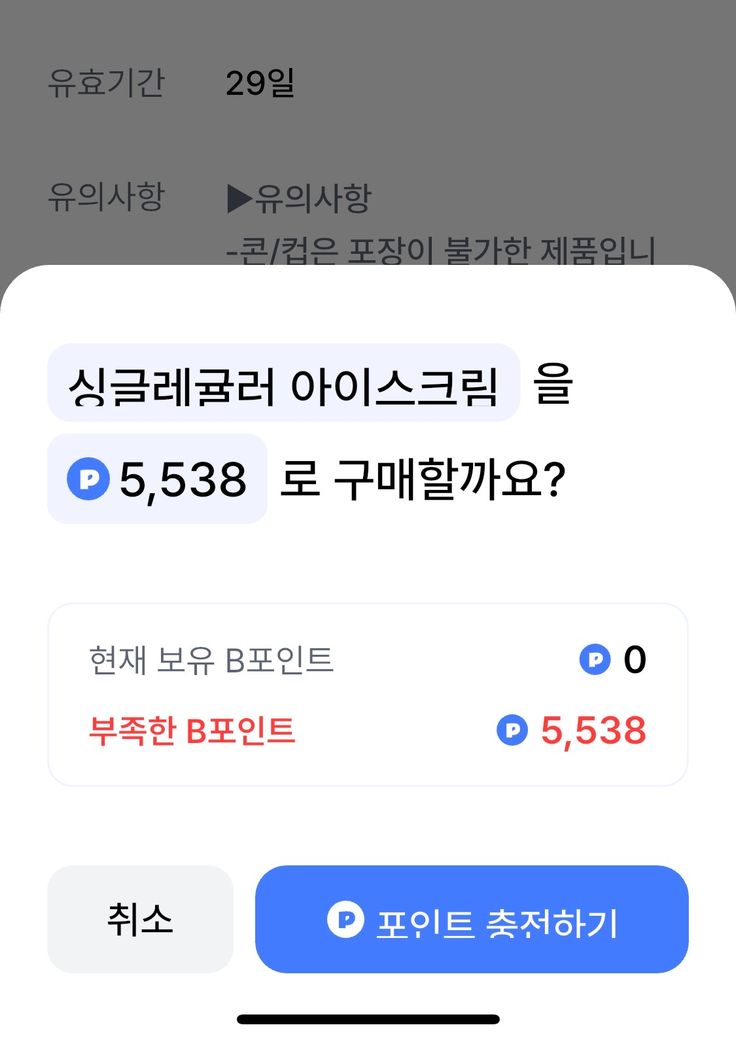The height and width of the screenshot is (1040, 736).
Task: Tap the P icon inside 포인트 충전하기 button
Action: pos(345,920)
